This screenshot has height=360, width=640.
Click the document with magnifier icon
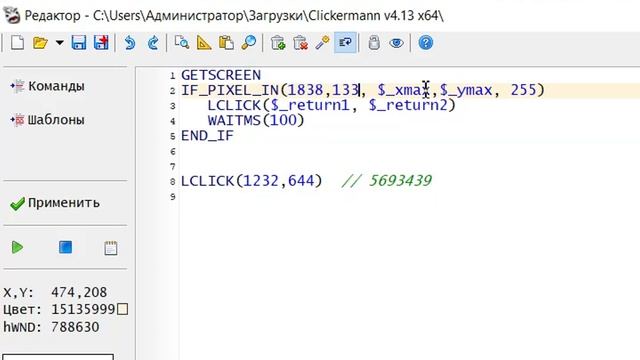point(181,42)
